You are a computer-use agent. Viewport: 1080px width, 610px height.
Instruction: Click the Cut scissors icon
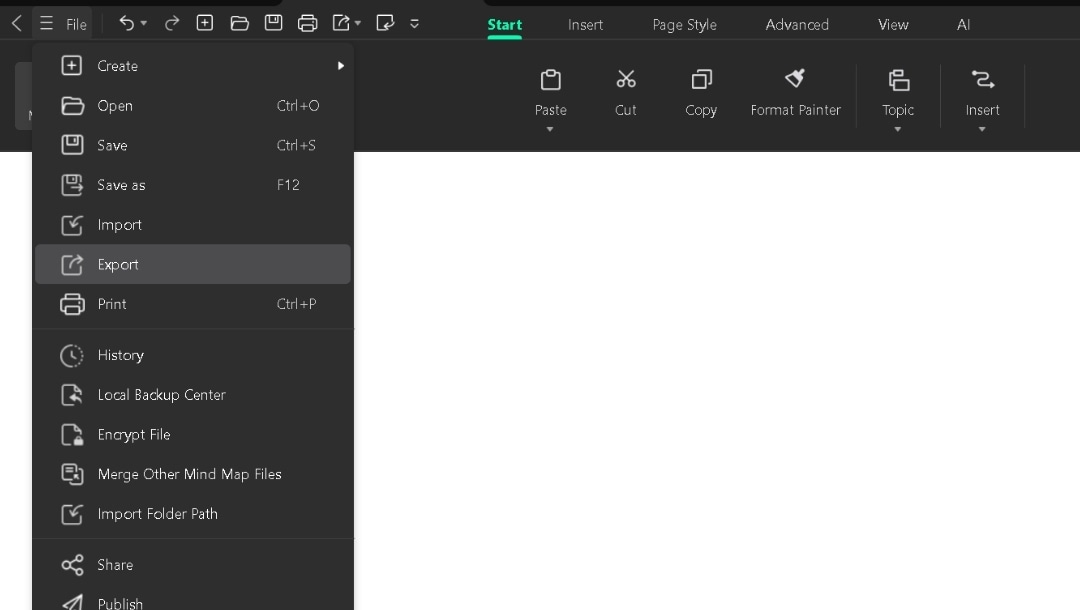pyautogui.click(x=625, y=80)
